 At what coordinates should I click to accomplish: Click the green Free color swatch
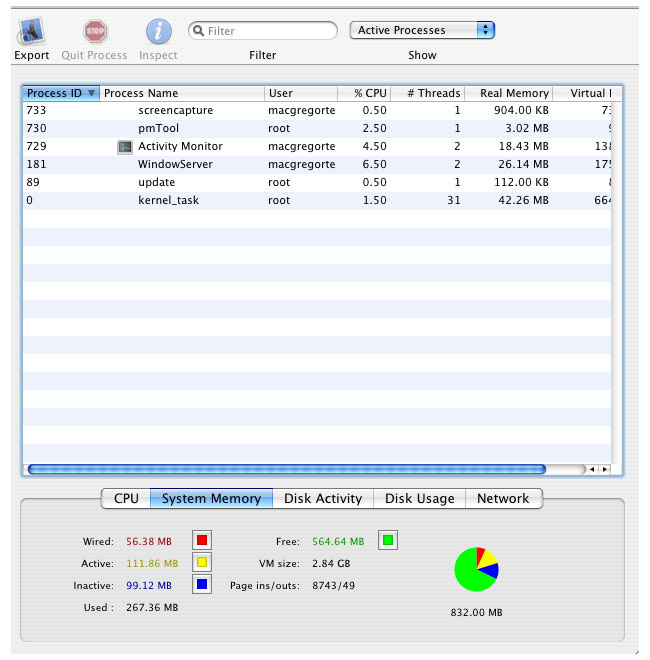(388, 541)
